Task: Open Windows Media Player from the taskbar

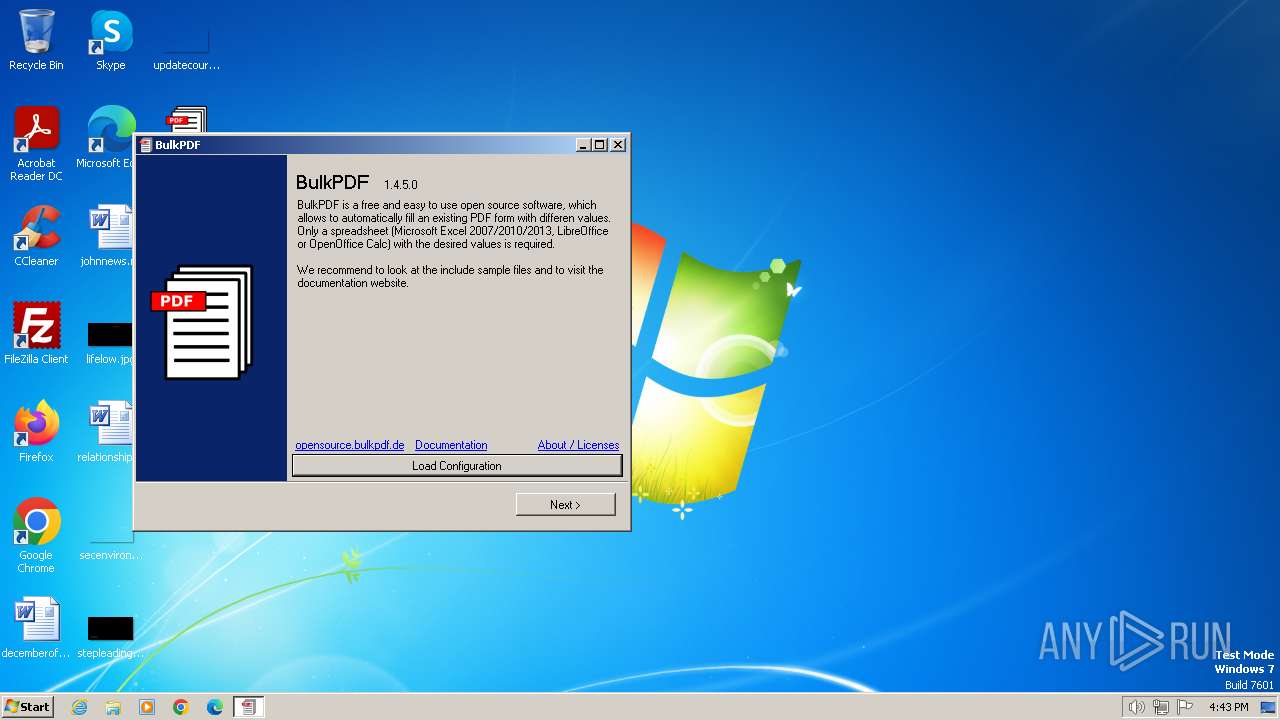Action: (x=147, y=707)
